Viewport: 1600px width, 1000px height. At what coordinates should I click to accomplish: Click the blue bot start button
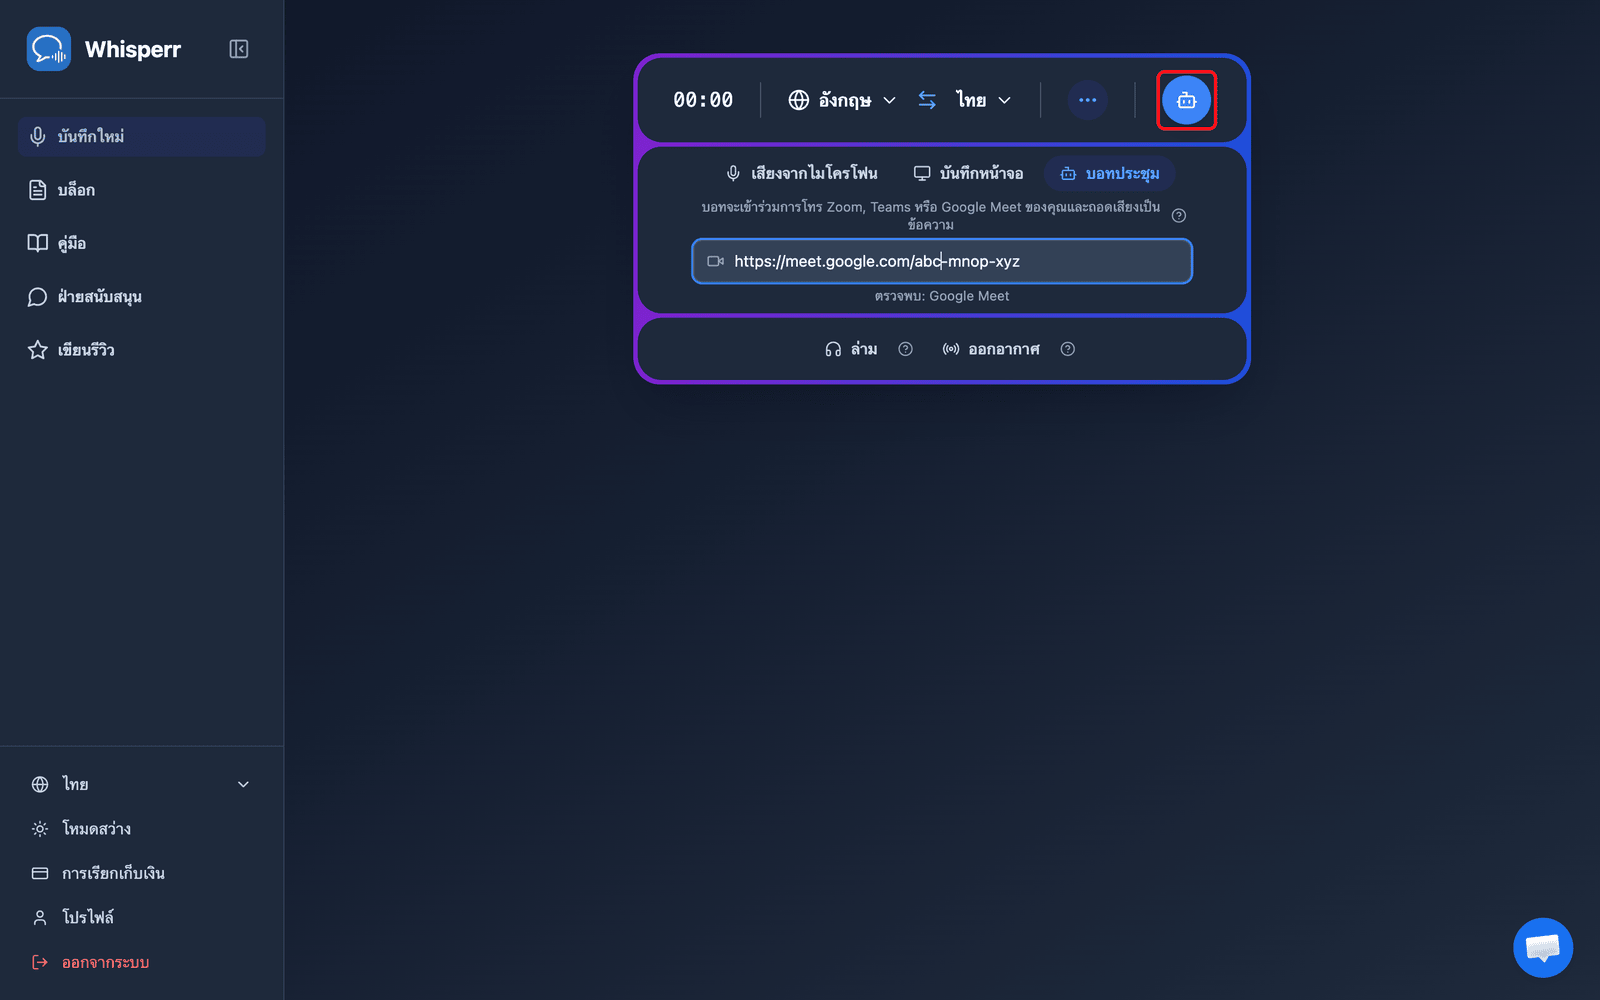tap(1186, 100)
